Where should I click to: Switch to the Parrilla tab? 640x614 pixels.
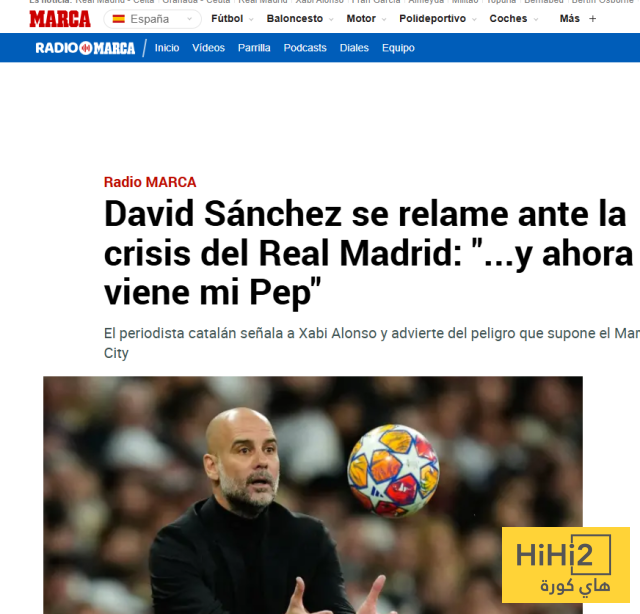pyautogui.click(x=254, y=48)
